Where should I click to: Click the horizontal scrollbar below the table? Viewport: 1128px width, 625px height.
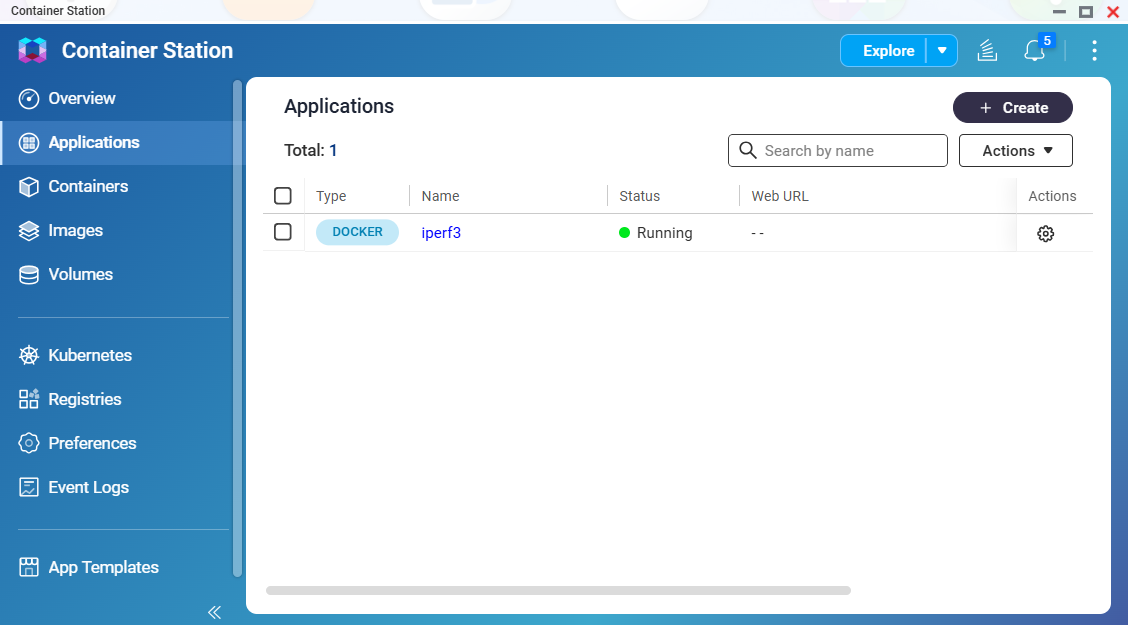(558, 590)
